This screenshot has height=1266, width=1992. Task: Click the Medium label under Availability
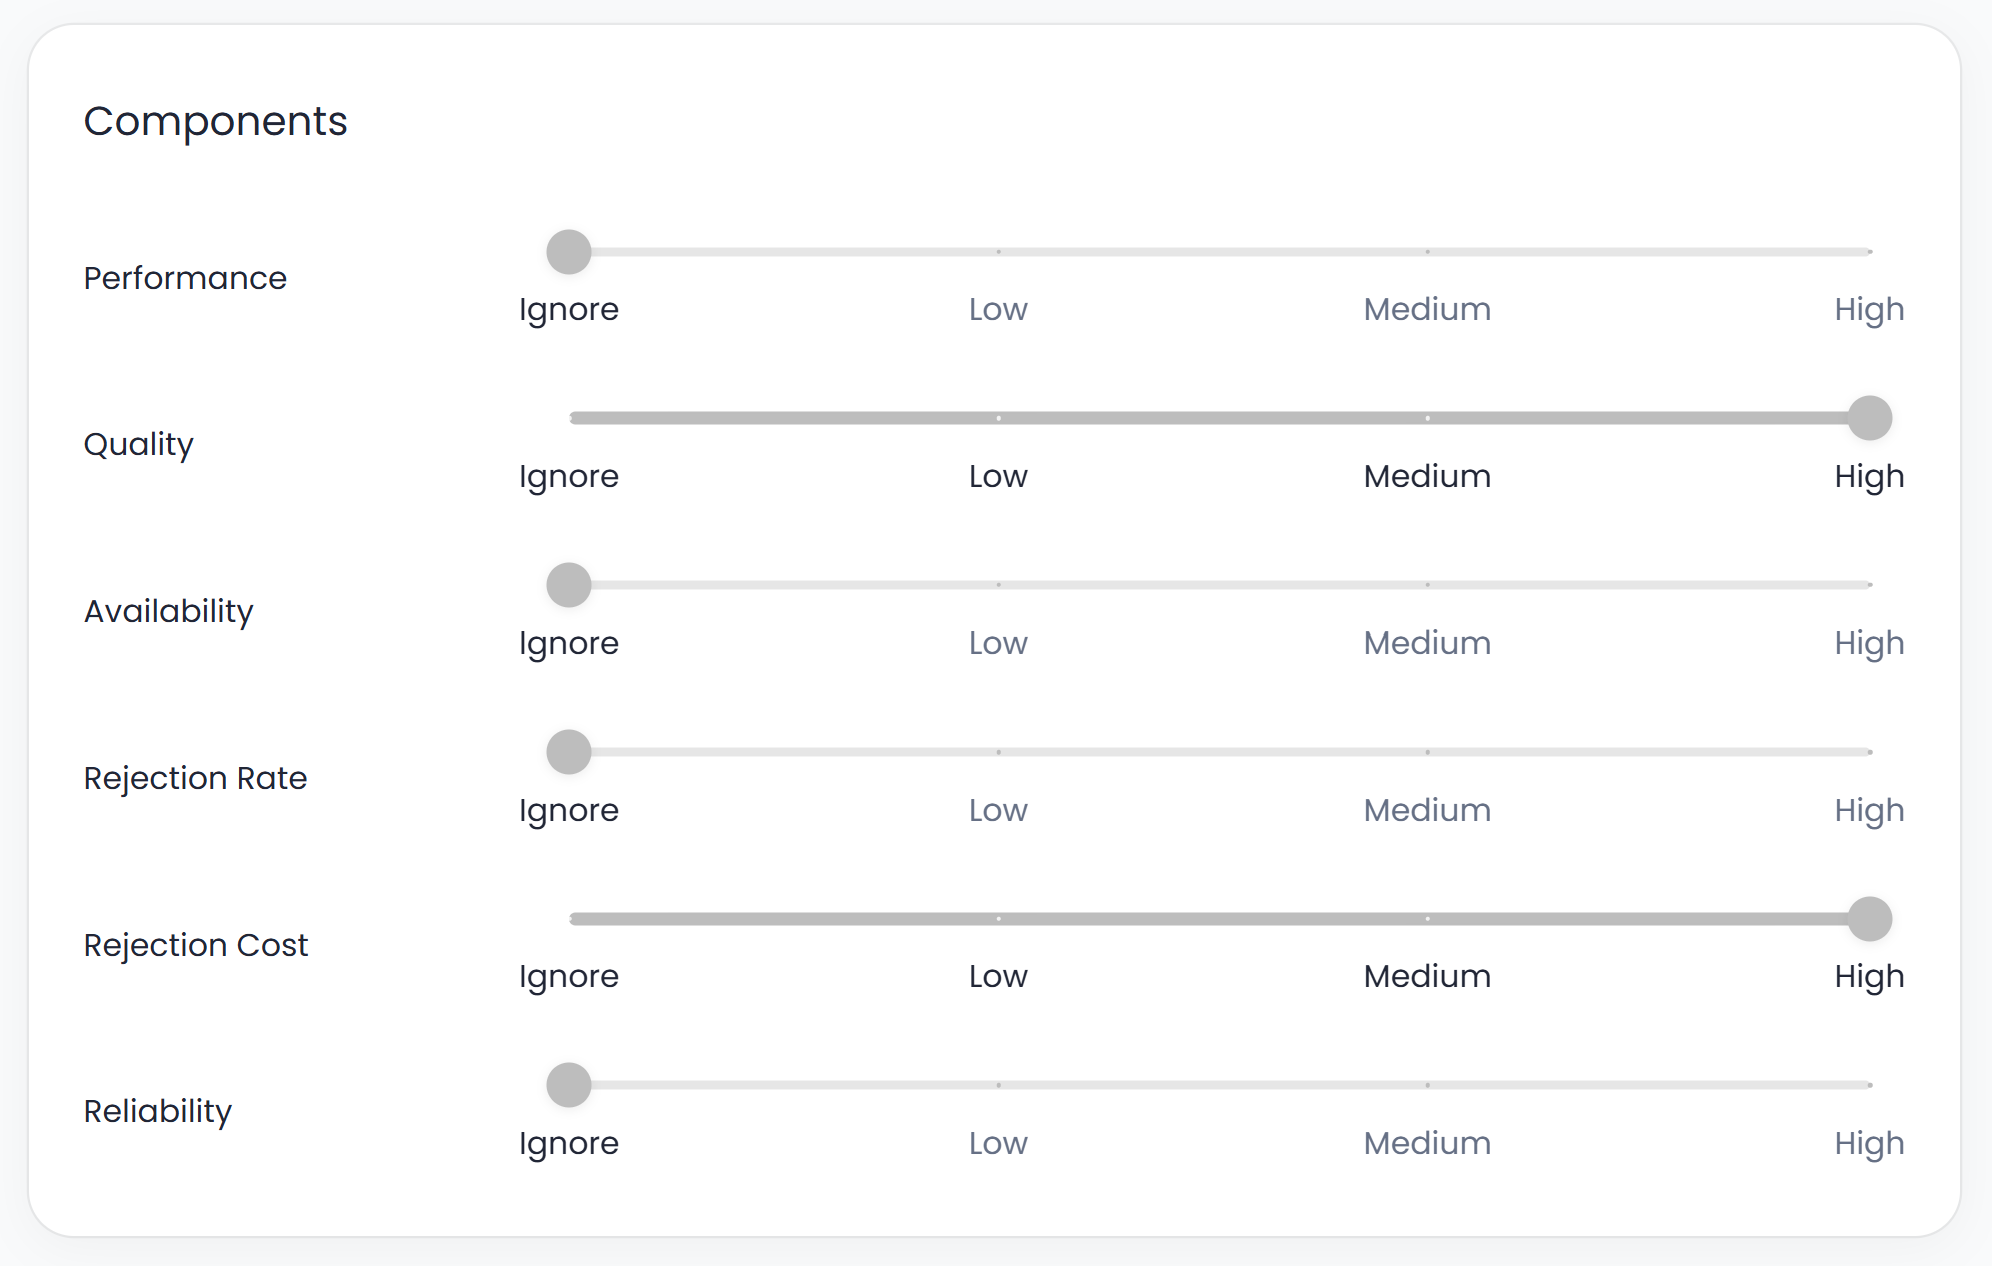point(1427,643)
